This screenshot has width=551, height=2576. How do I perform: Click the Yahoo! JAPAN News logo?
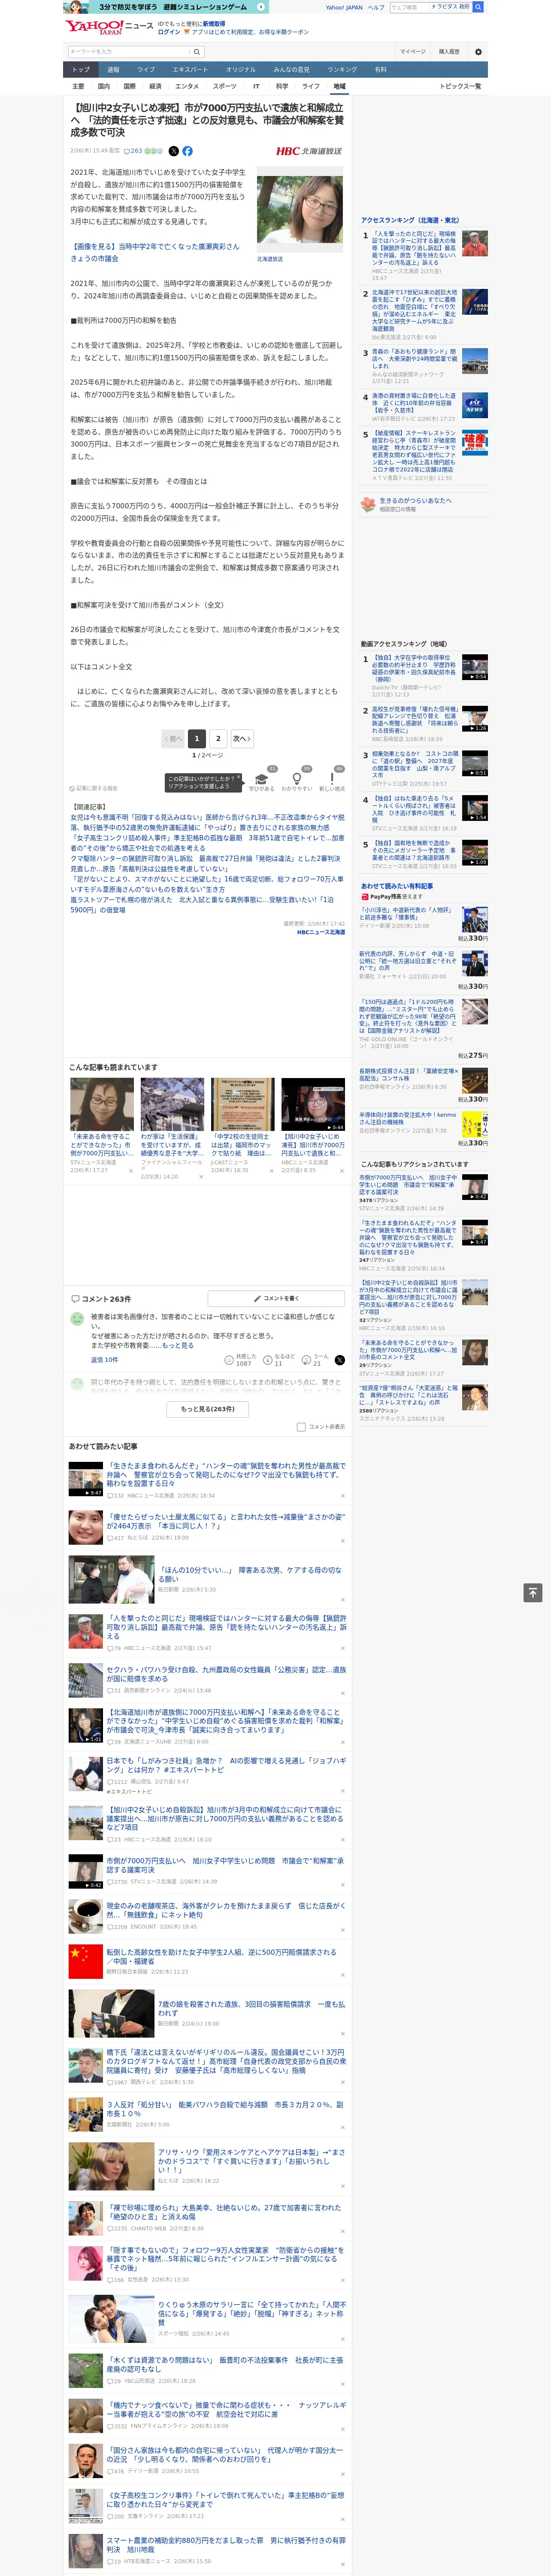(x=108, y=27)
